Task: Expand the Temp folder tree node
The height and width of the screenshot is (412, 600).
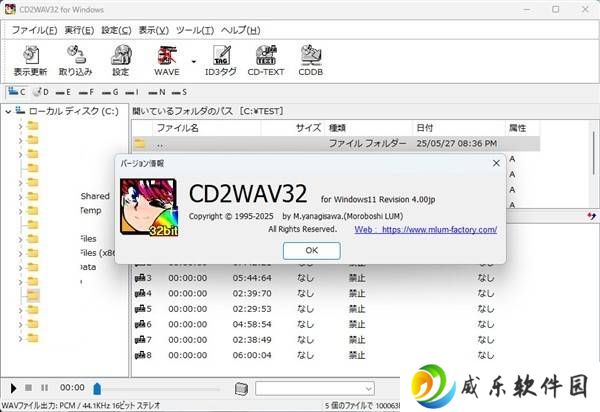Action: tap(20, 211)
